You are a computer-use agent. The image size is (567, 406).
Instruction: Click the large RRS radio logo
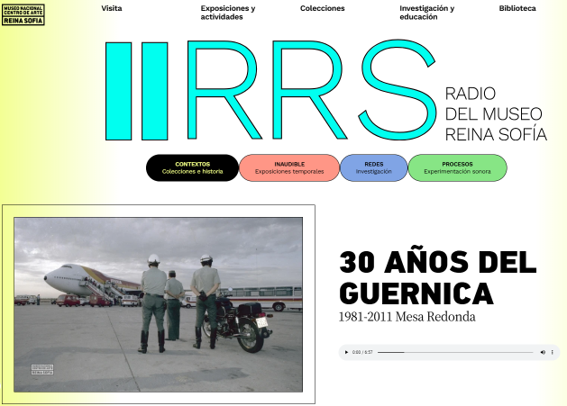[270, 90]
